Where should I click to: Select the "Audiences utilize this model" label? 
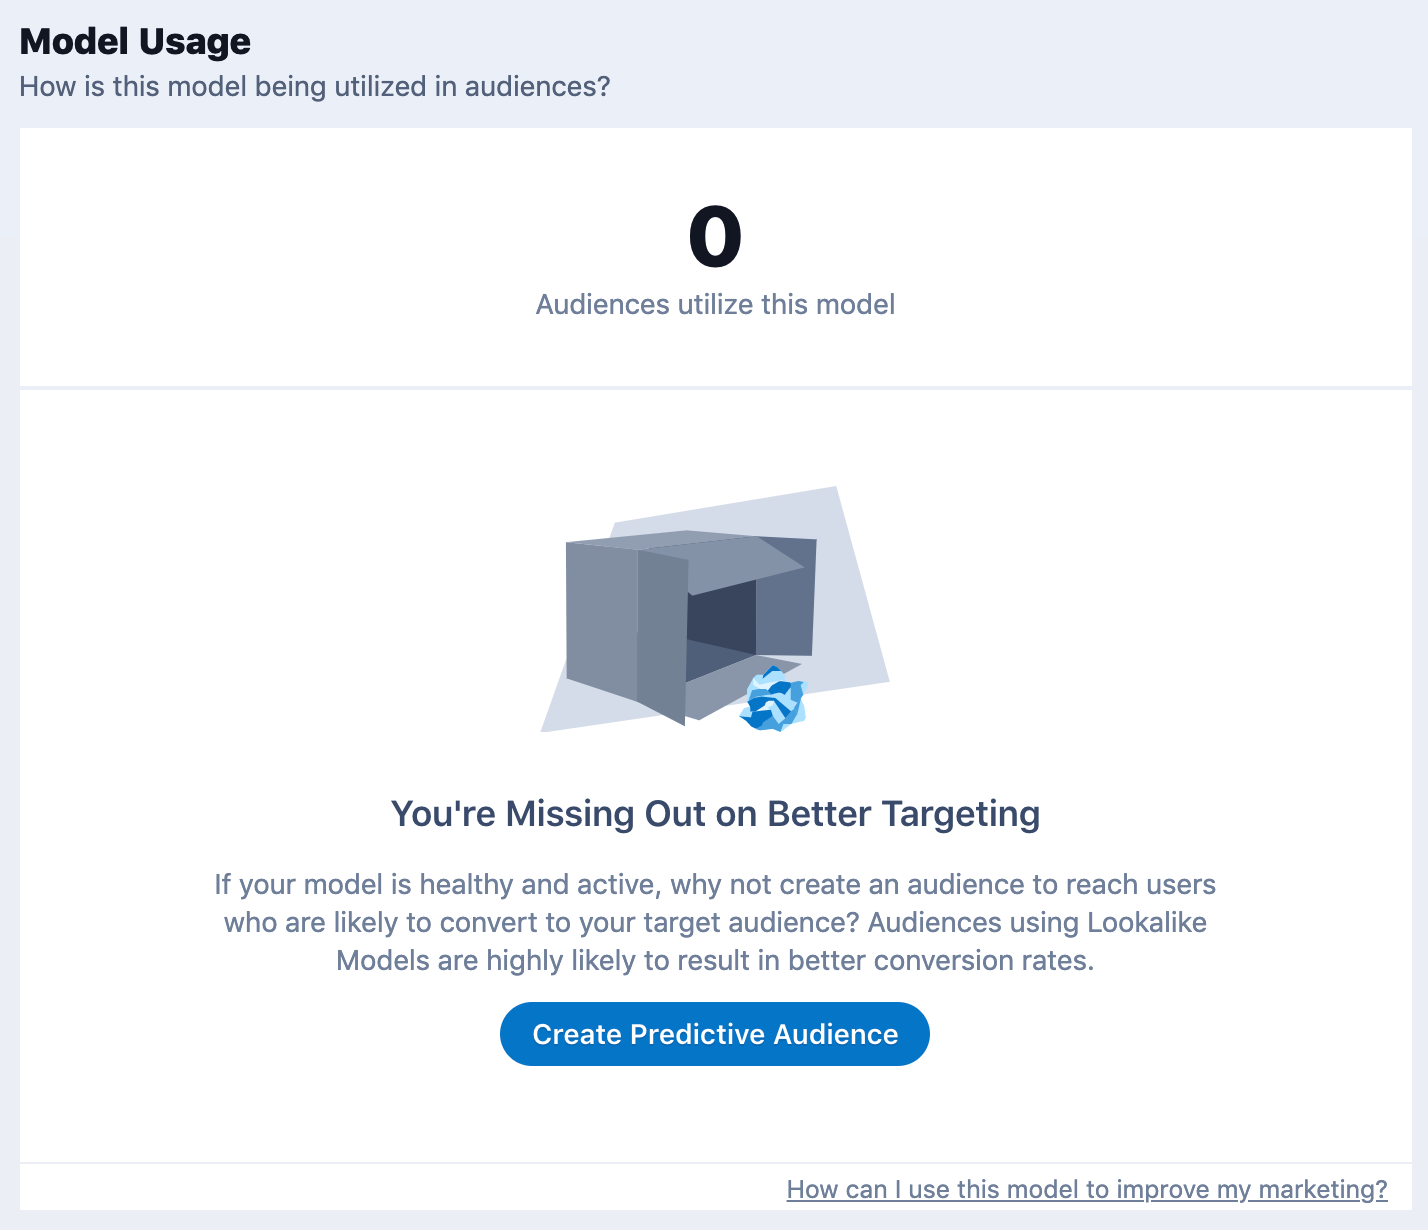pos(714,305)
